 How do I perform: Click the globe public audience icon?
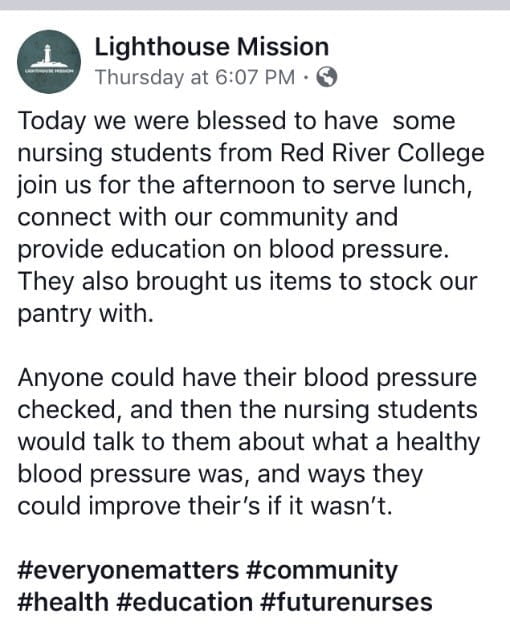(x=327, y=77)
